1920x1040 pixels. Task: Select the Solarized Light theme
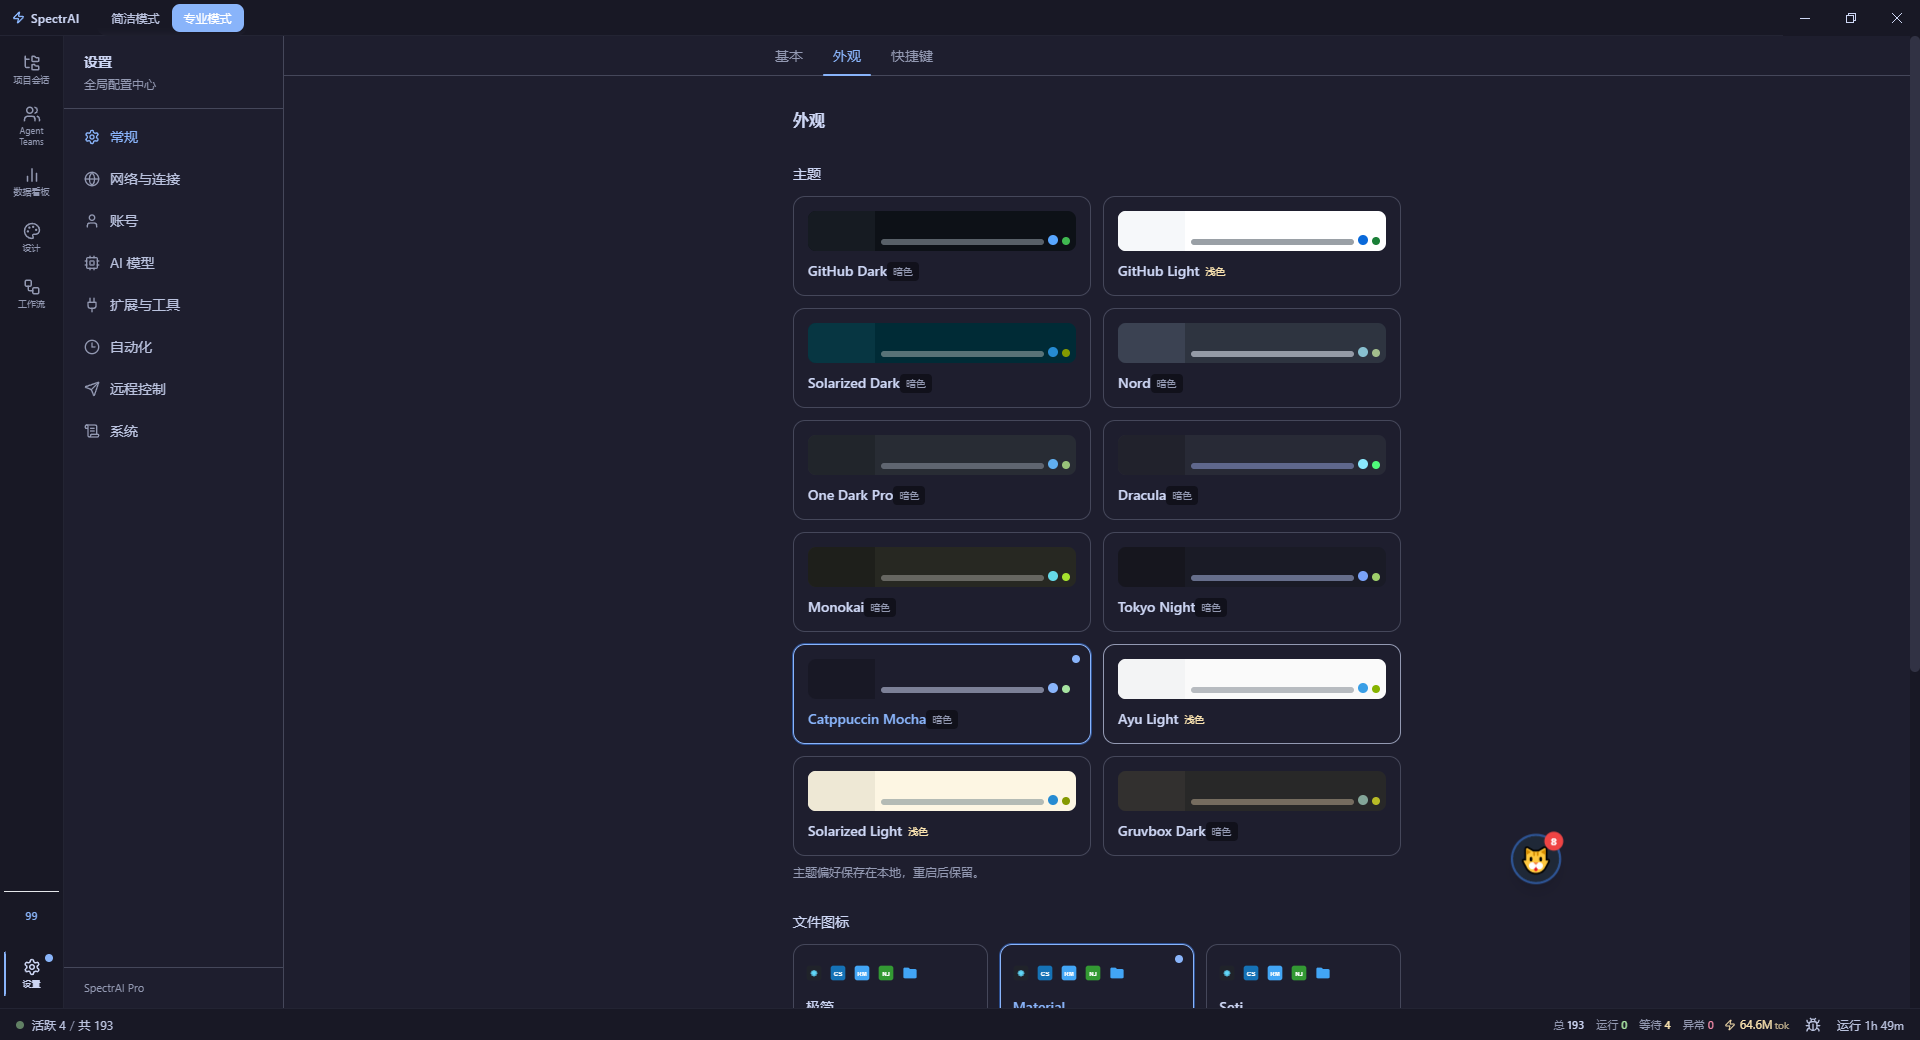(942, 806)
